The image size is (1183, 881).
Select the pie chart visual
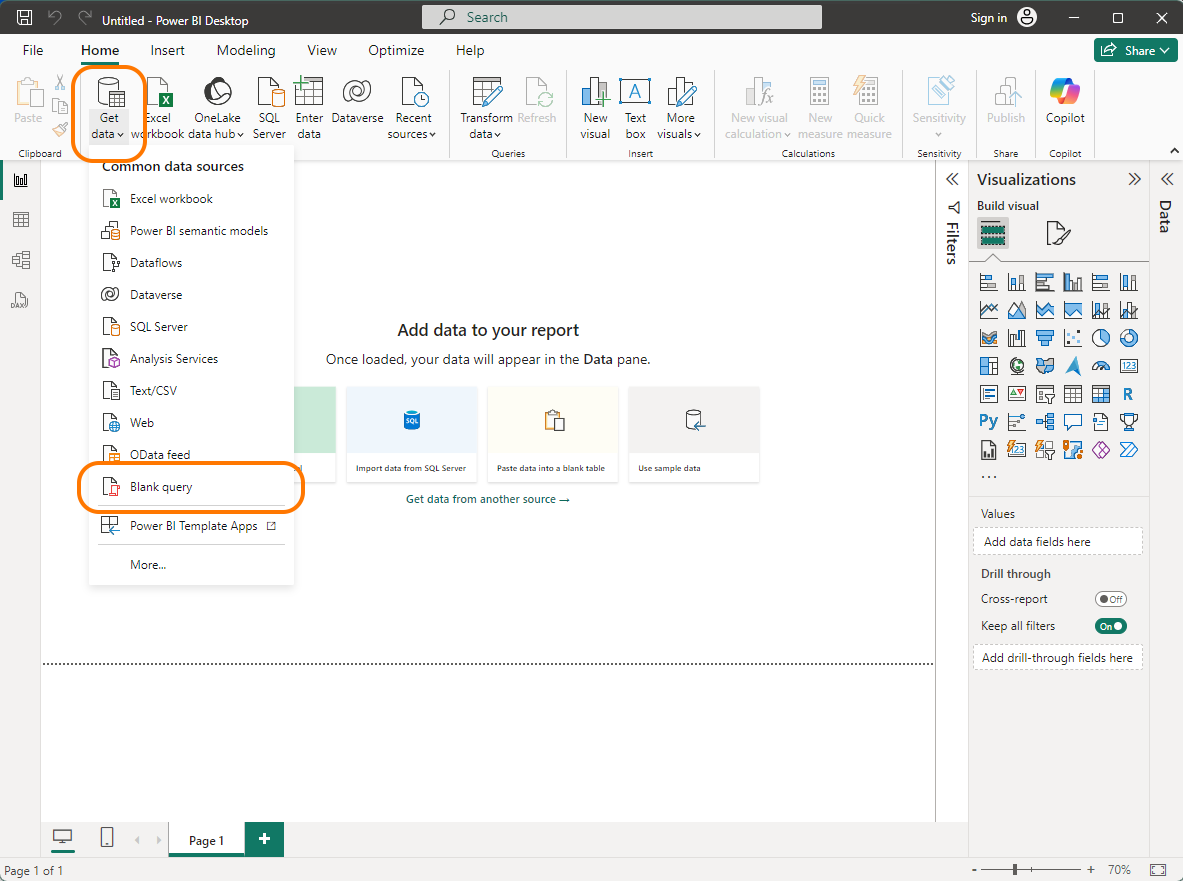pyautogui.click(x=1101, y=337)
